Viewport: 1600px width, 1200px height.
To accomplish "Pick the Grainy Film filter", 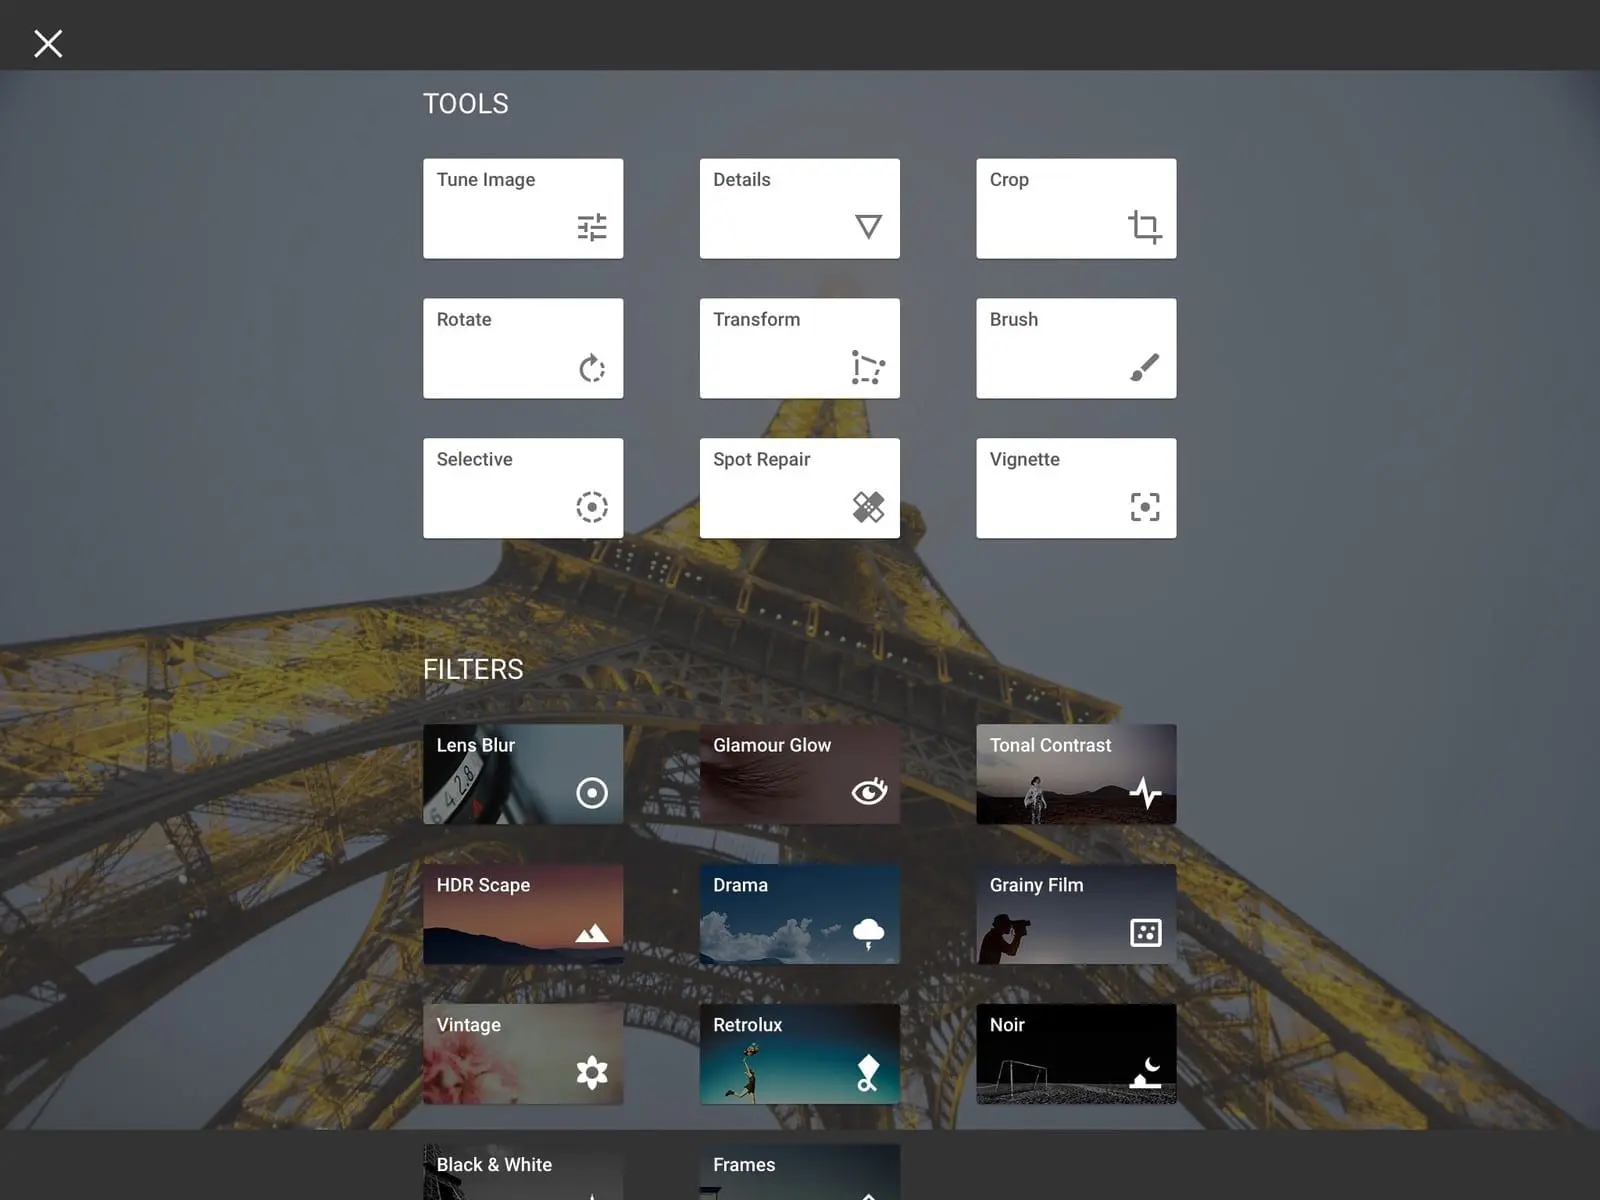I will 1075,914.
